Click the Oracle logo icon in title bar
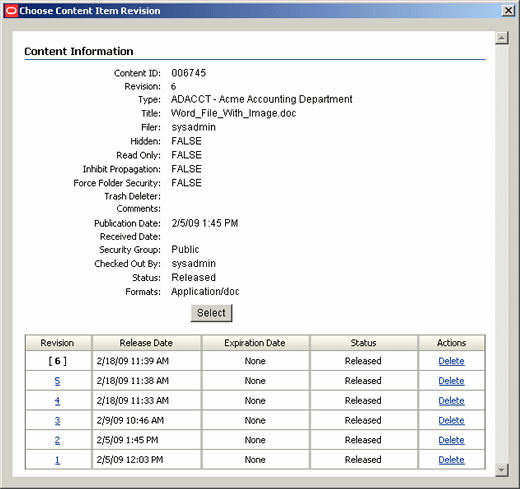Viewport: 520px width, 489px height. (11, 11)
